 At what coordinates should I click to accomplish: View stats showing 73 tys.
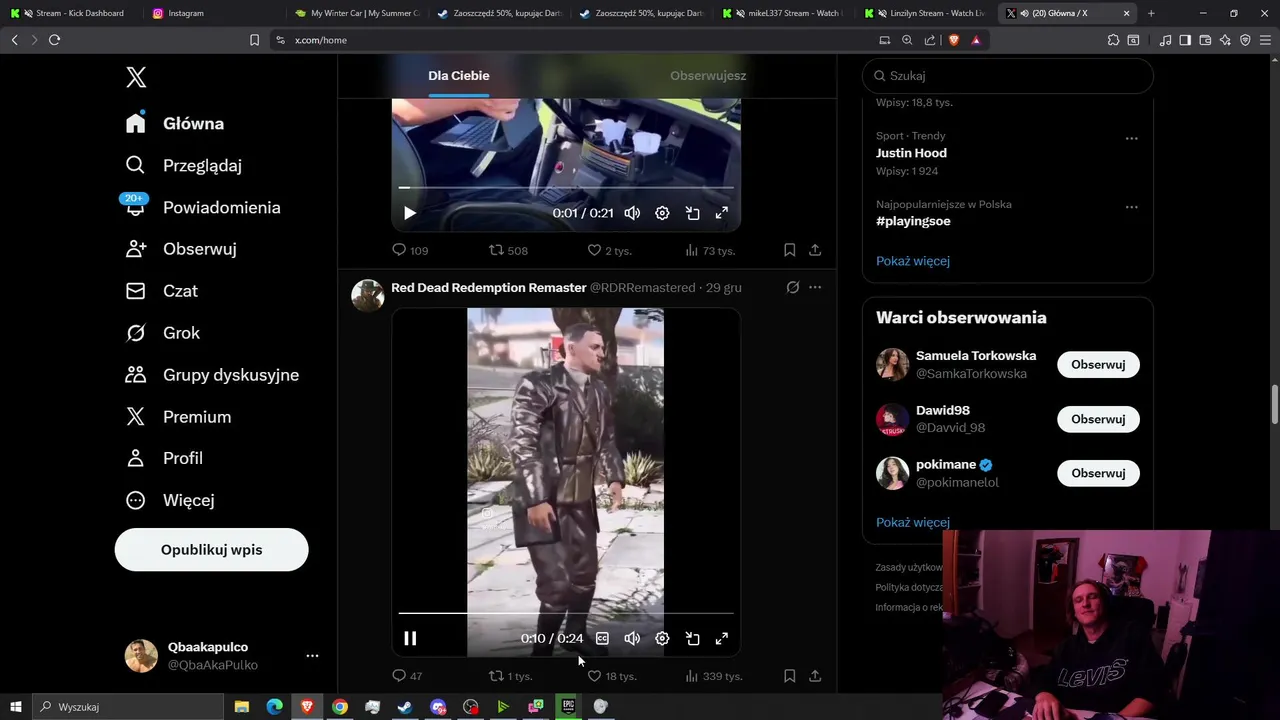[x=709, y=250]
